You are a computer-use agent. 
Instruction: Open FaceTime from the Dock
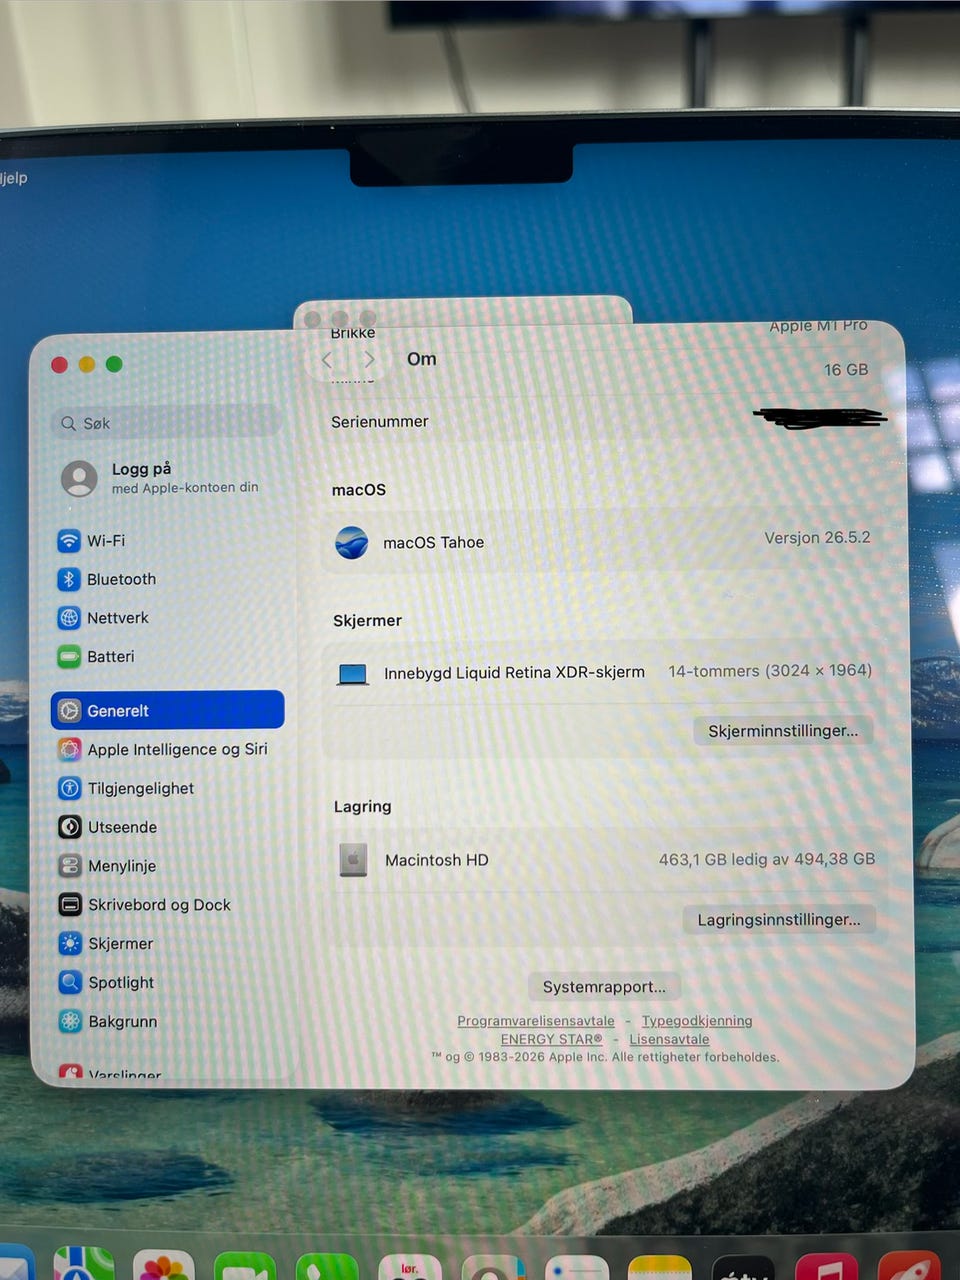[245, 1267]
